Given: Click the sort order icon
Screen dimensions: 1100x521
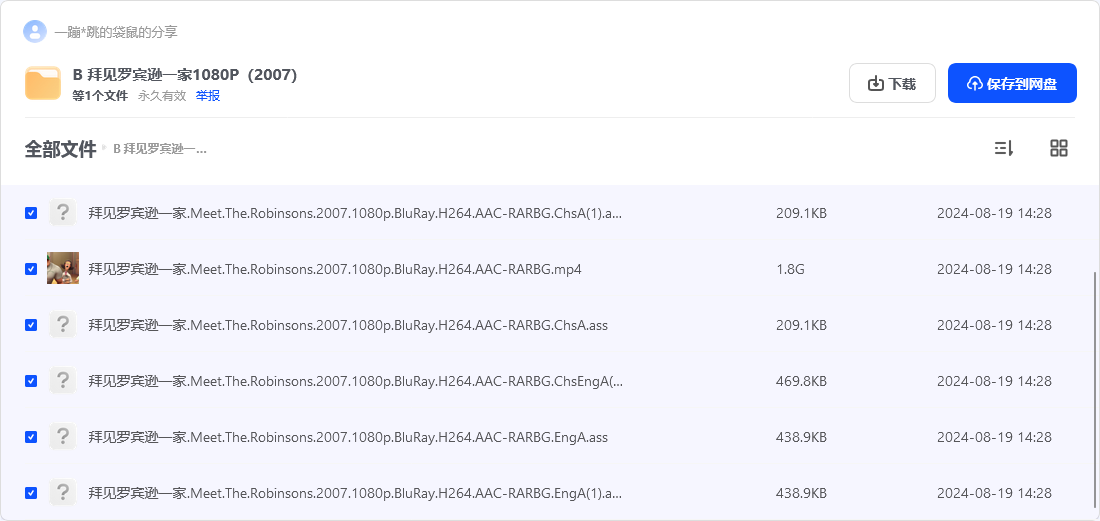Looking at the screenshot, I should click(x=1004, y=148).
